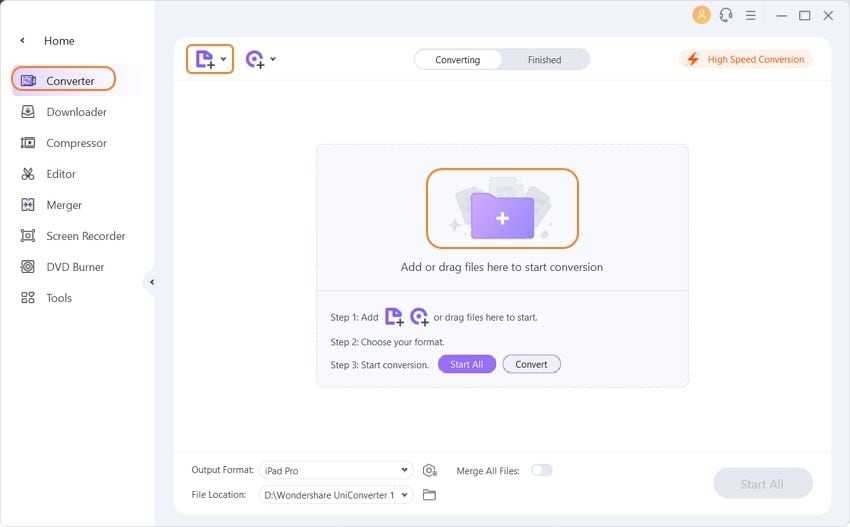
Task: Open the support headset icon
Action: [726, 15]
